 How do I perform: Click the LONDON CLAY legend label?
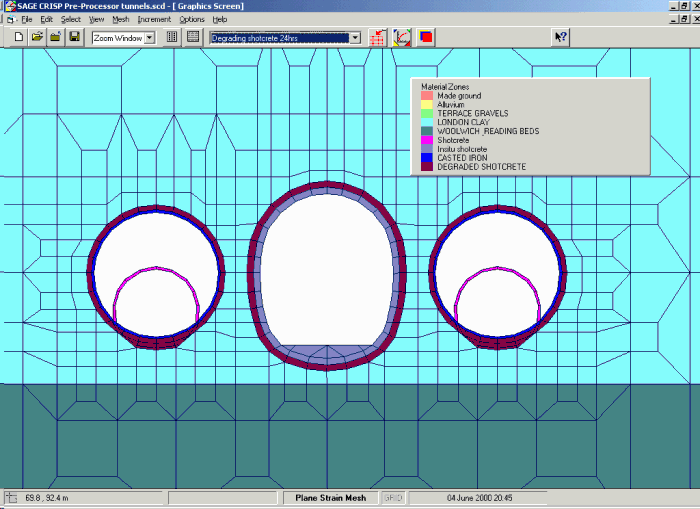(x=463, y=122)
